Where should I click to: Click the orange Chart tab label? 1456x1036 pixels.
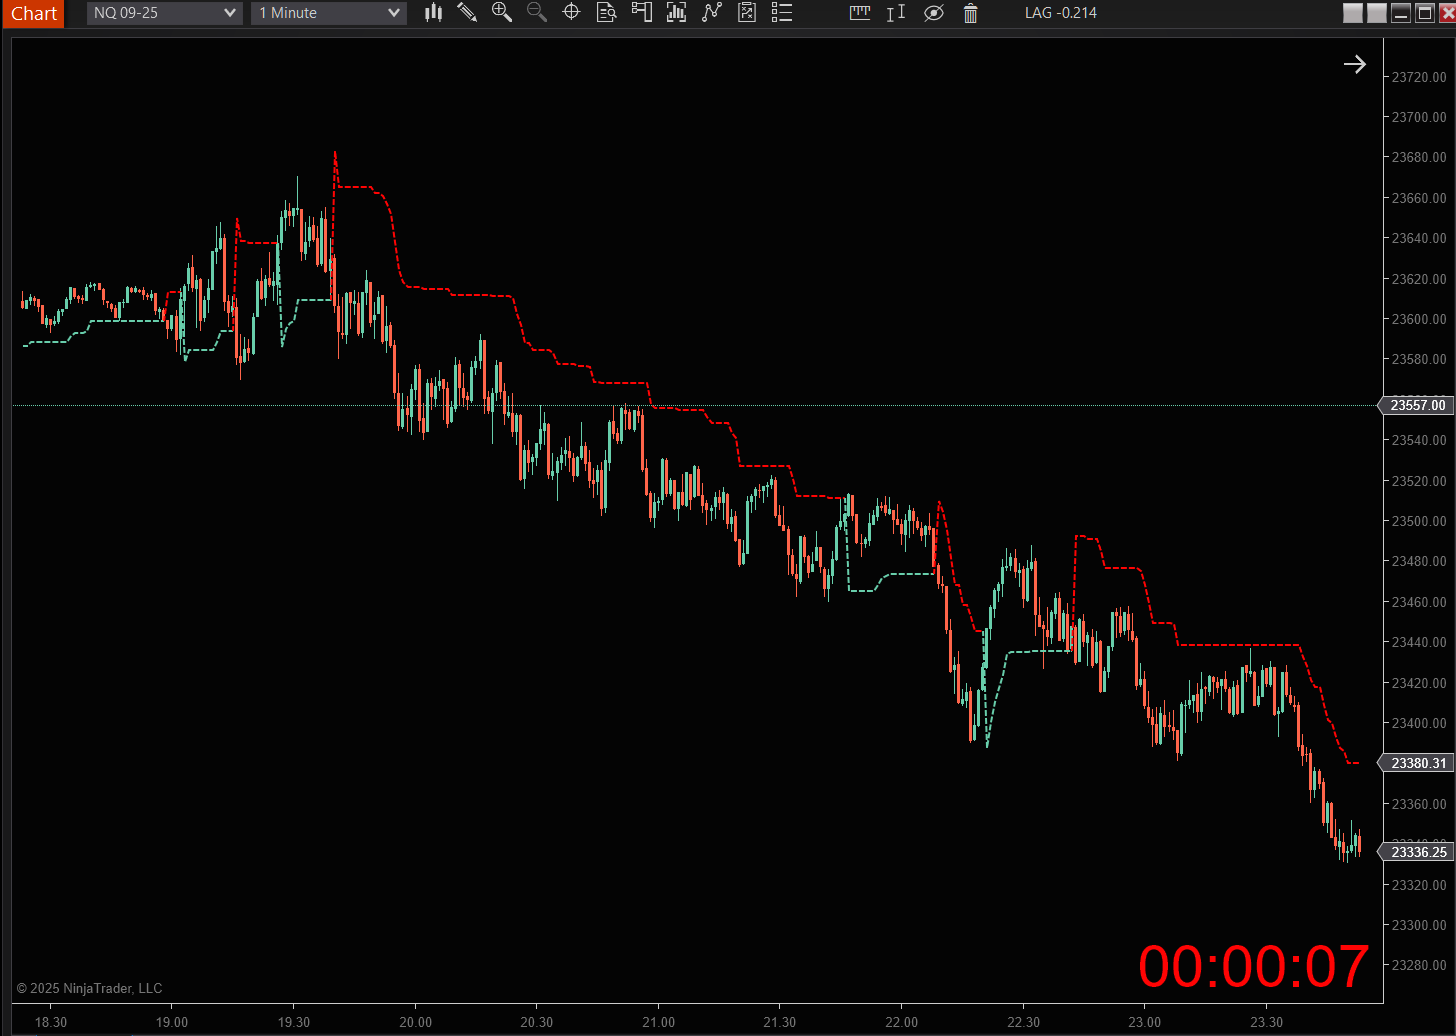click(x=33, y=13)
